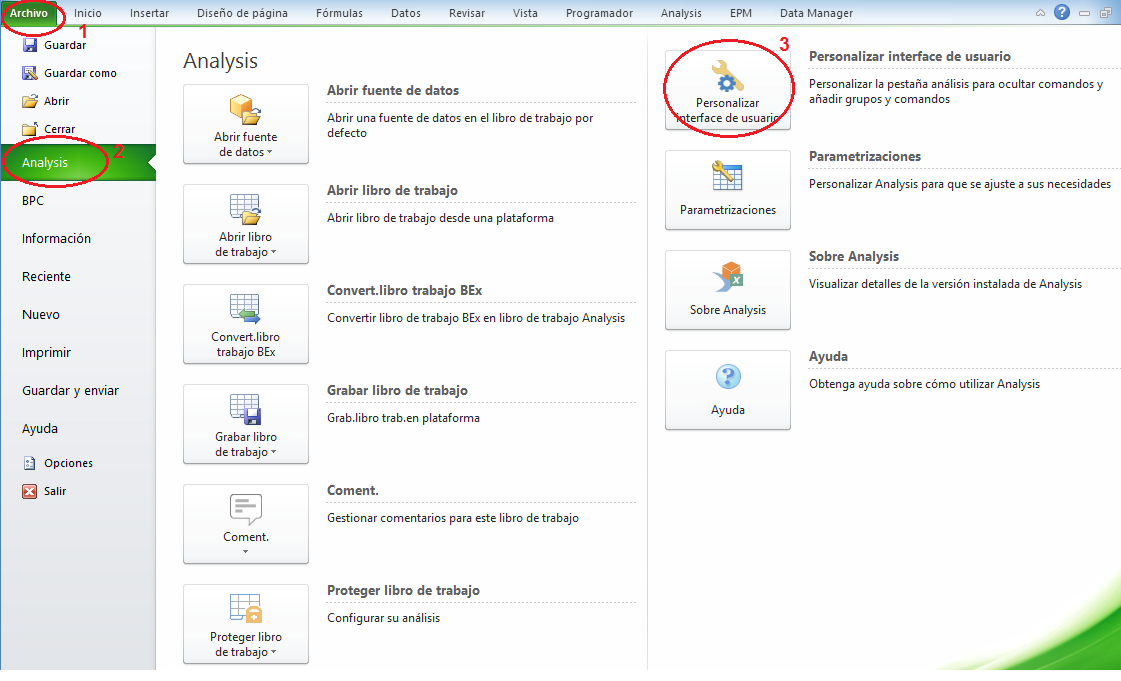Select BPC in the left sidebar
The height and width of the screenshot is (681, 1121).
tap(33, 201)
